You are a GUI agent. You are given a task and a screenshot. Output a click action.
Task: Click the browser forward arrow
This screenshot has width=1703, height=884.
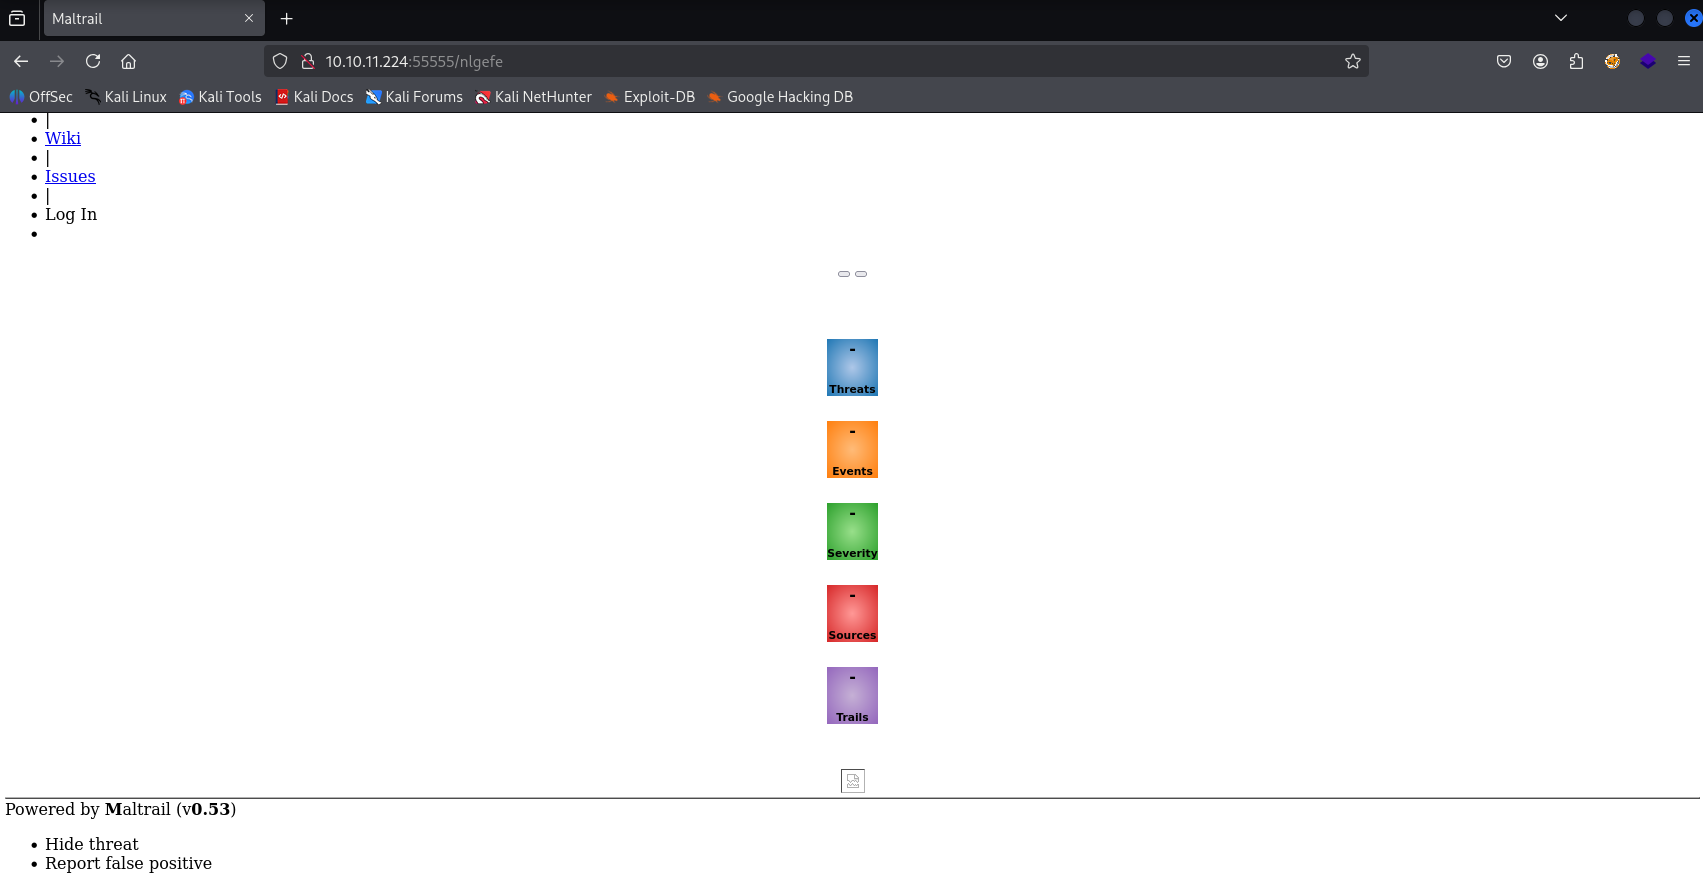point(57,61)
